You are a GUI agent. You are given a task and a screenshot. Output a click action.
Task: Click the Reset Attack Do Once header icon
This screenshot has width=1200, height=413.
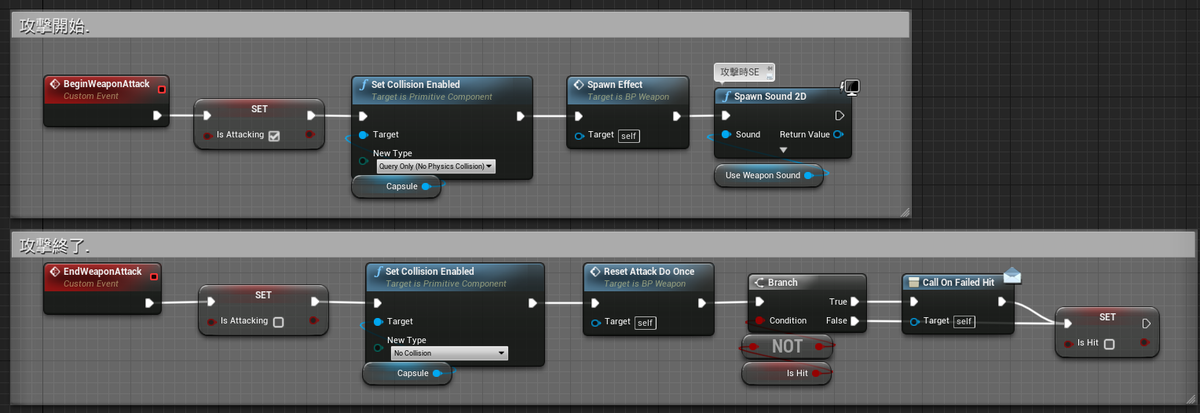click(594, 272)
